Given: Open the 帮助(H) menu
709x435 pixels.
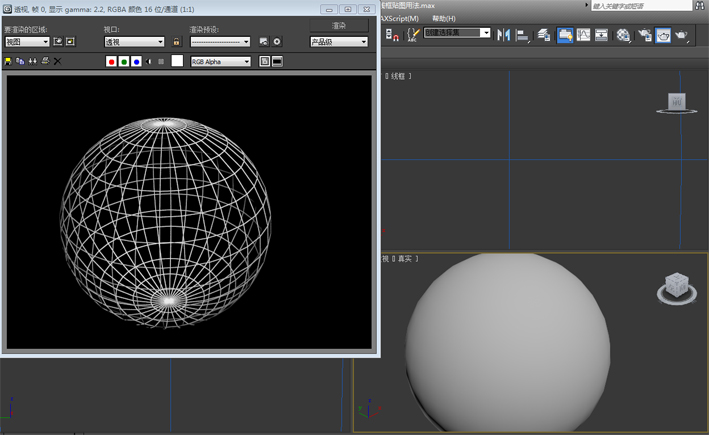Looking at the screenshot, I should click(443, 18).
